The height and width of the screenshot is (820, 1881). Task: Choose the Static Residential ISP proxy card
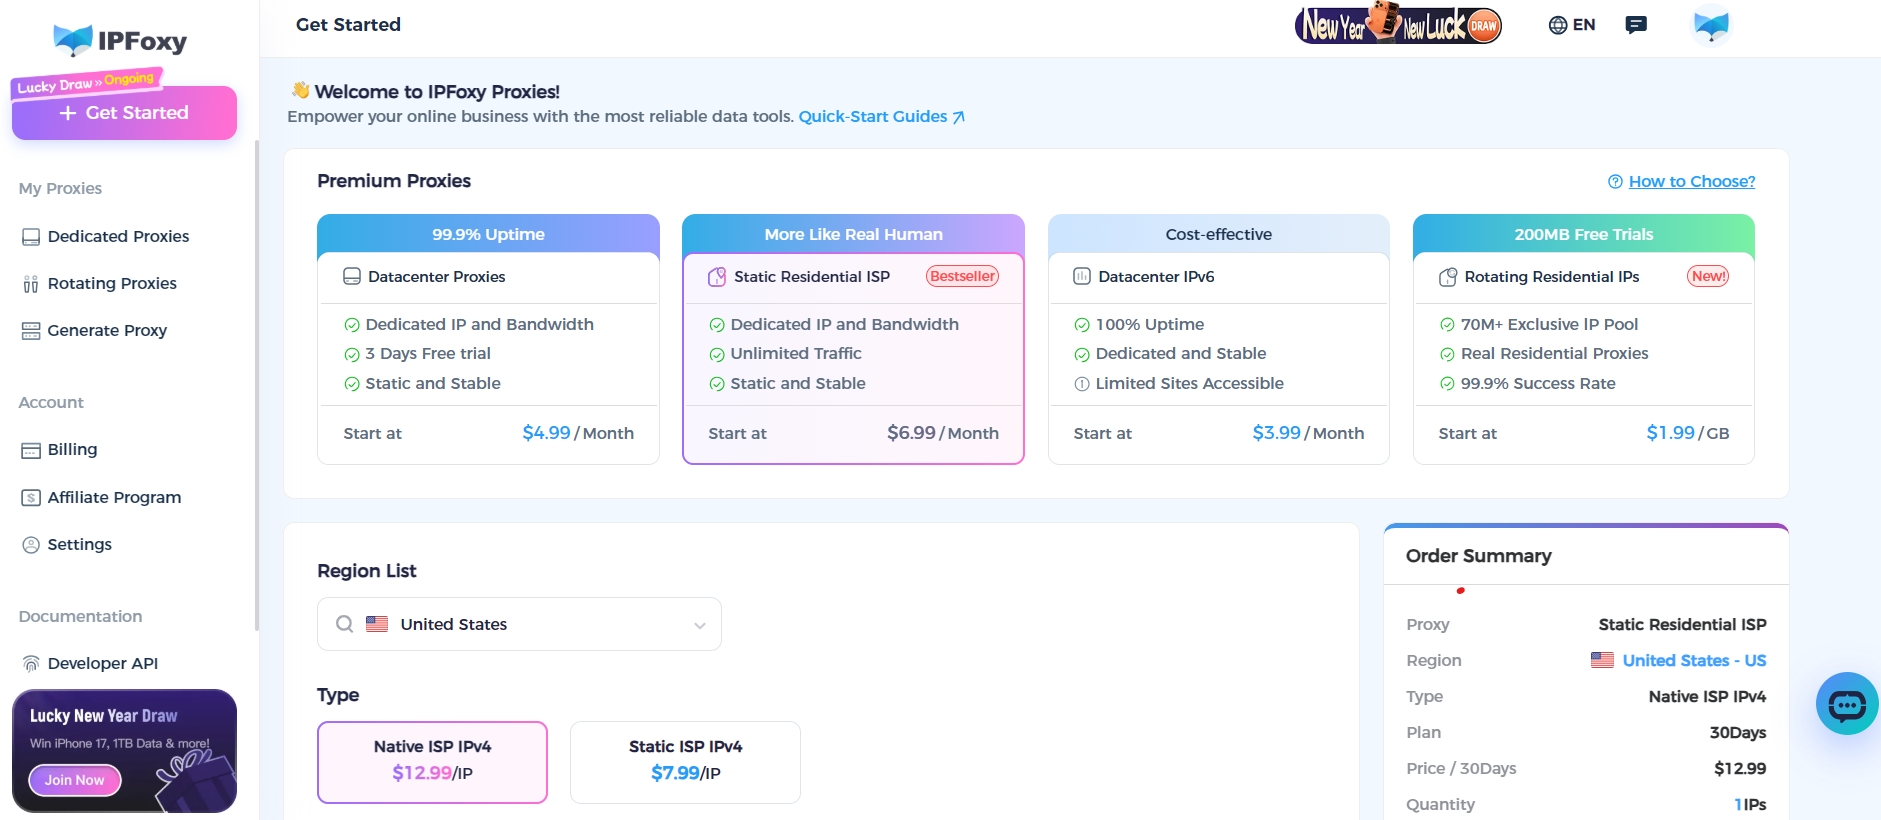click(853, 340)
